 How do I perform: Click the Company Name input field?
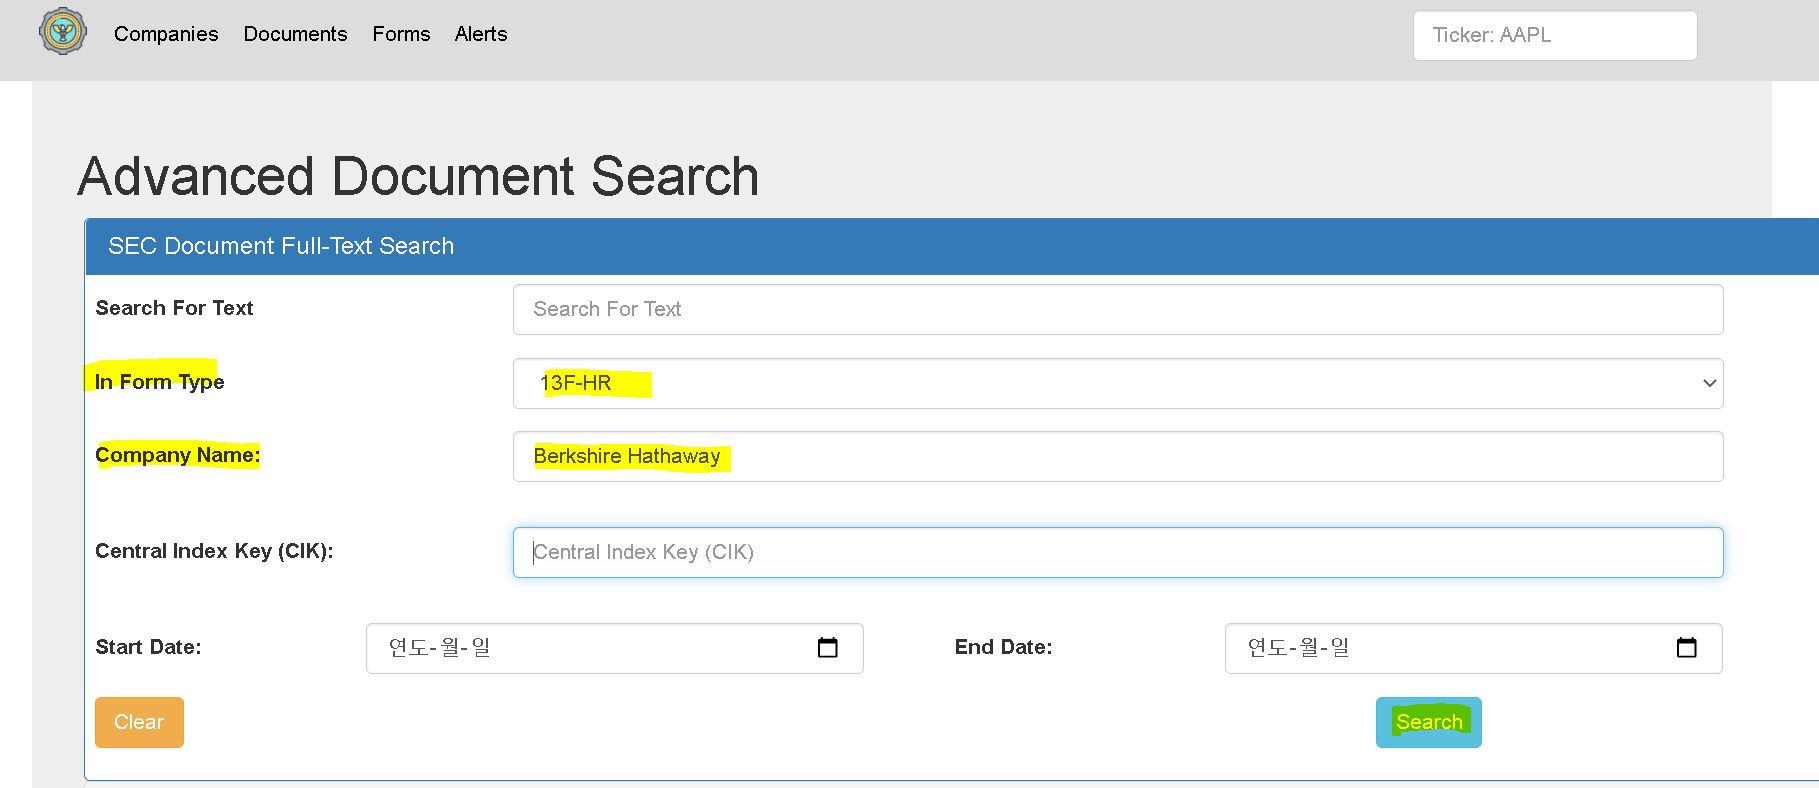(x=1118, y=456)
